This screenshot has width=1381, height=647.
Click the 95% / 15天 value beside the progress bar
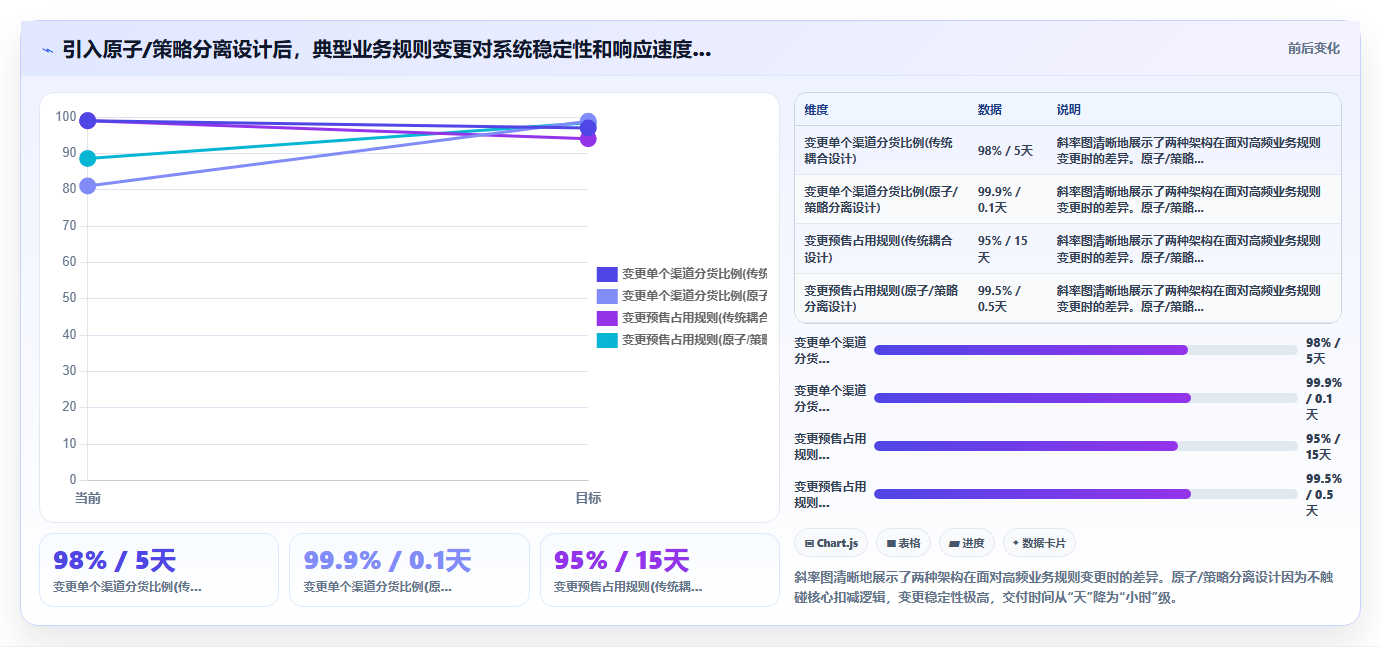pos(1323,446)
